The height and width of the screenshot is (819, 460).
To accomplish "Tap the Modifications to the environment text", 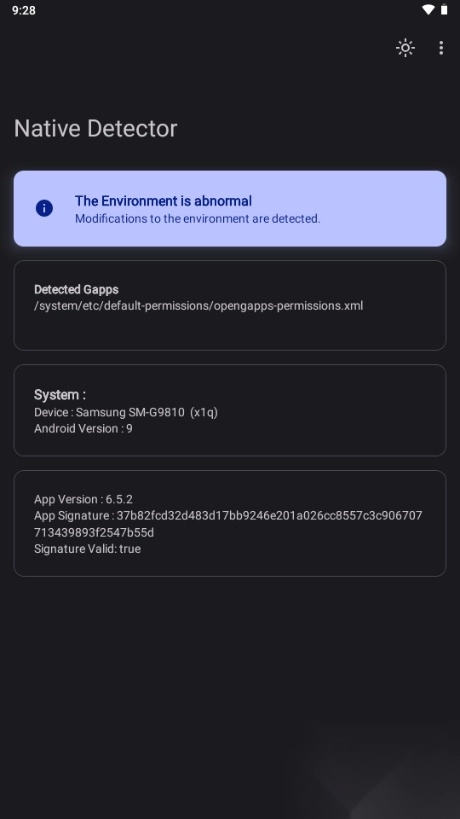I will (197, 219).
